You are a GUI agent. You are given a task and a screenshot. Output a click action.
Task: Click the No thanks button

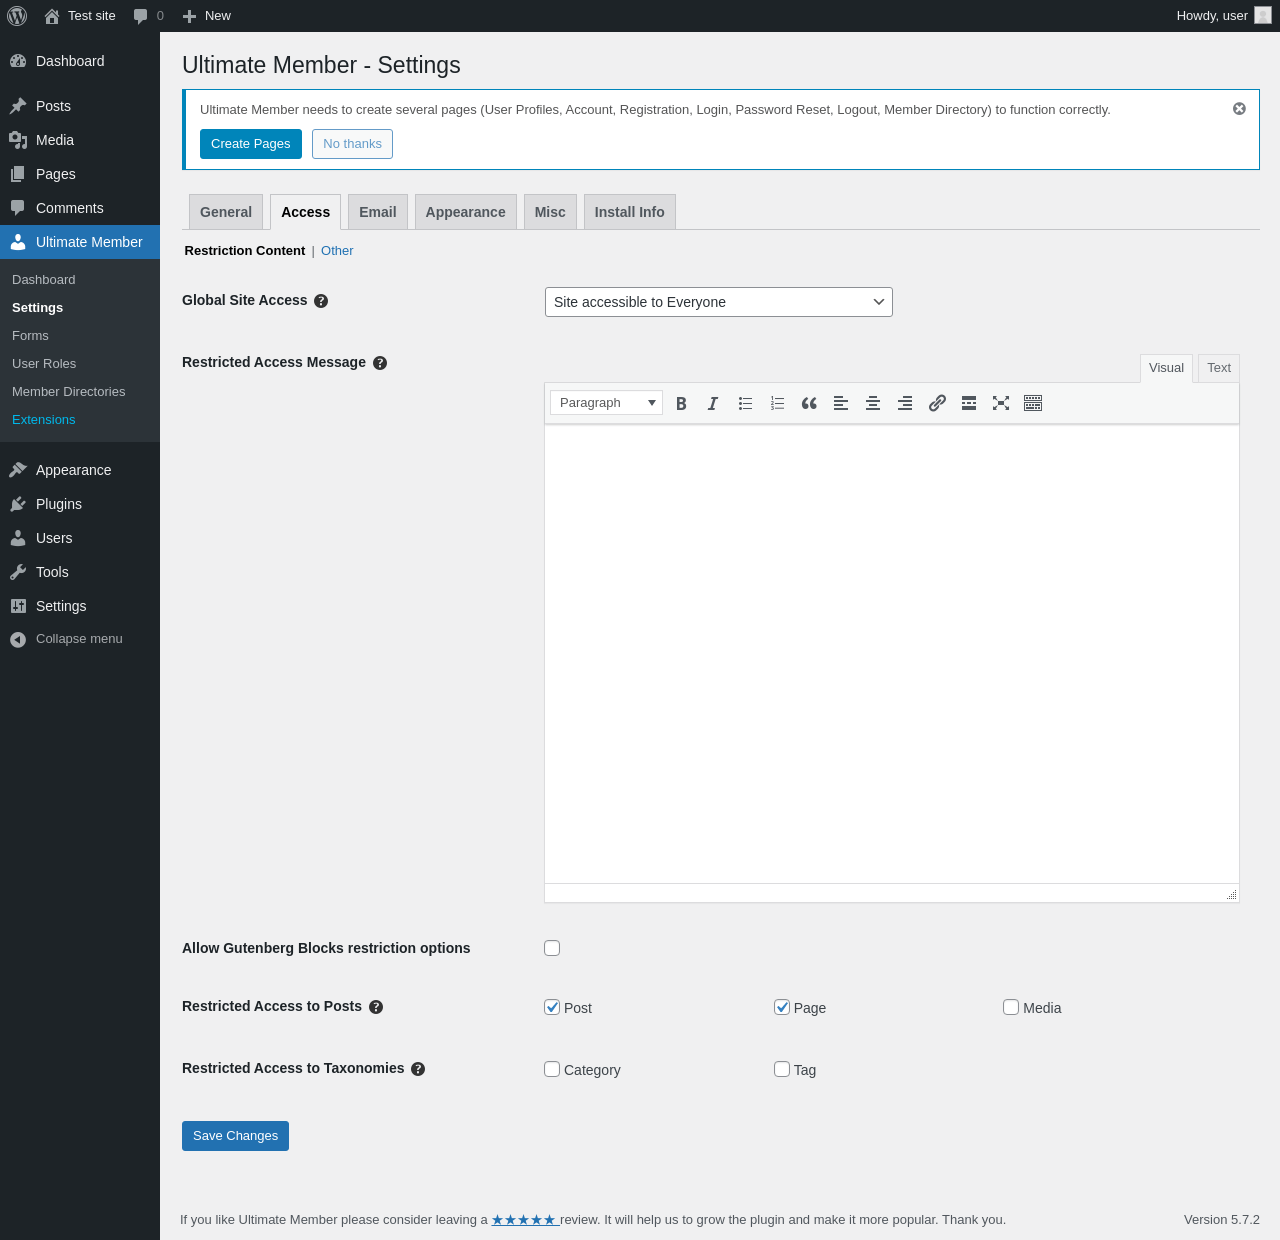point(352,144)
